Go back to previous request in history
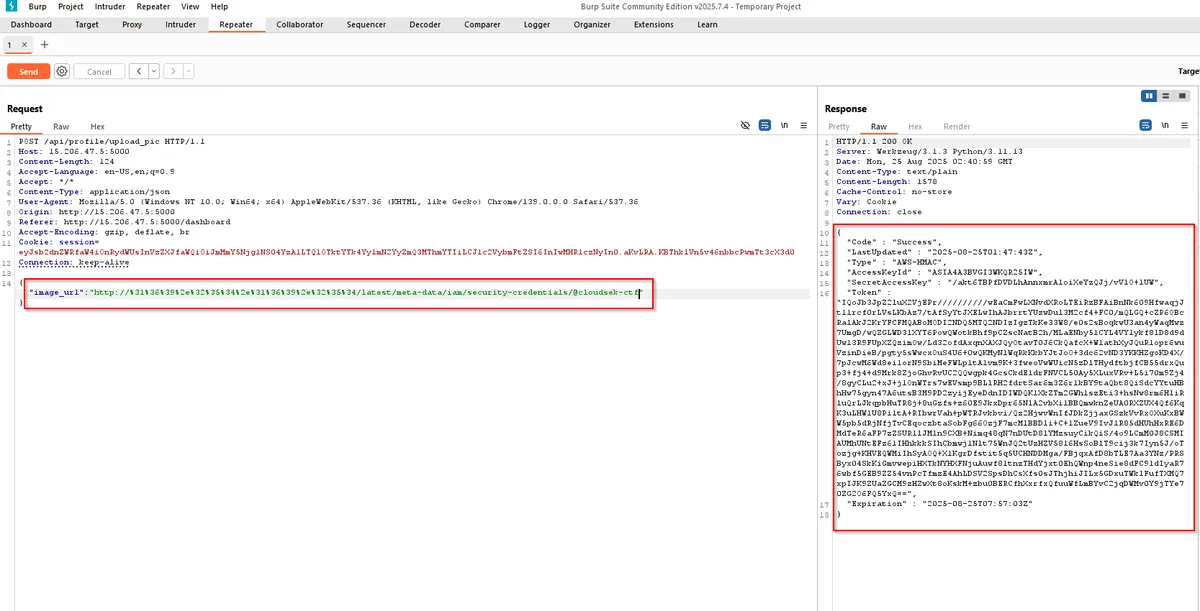 point(137,72)
